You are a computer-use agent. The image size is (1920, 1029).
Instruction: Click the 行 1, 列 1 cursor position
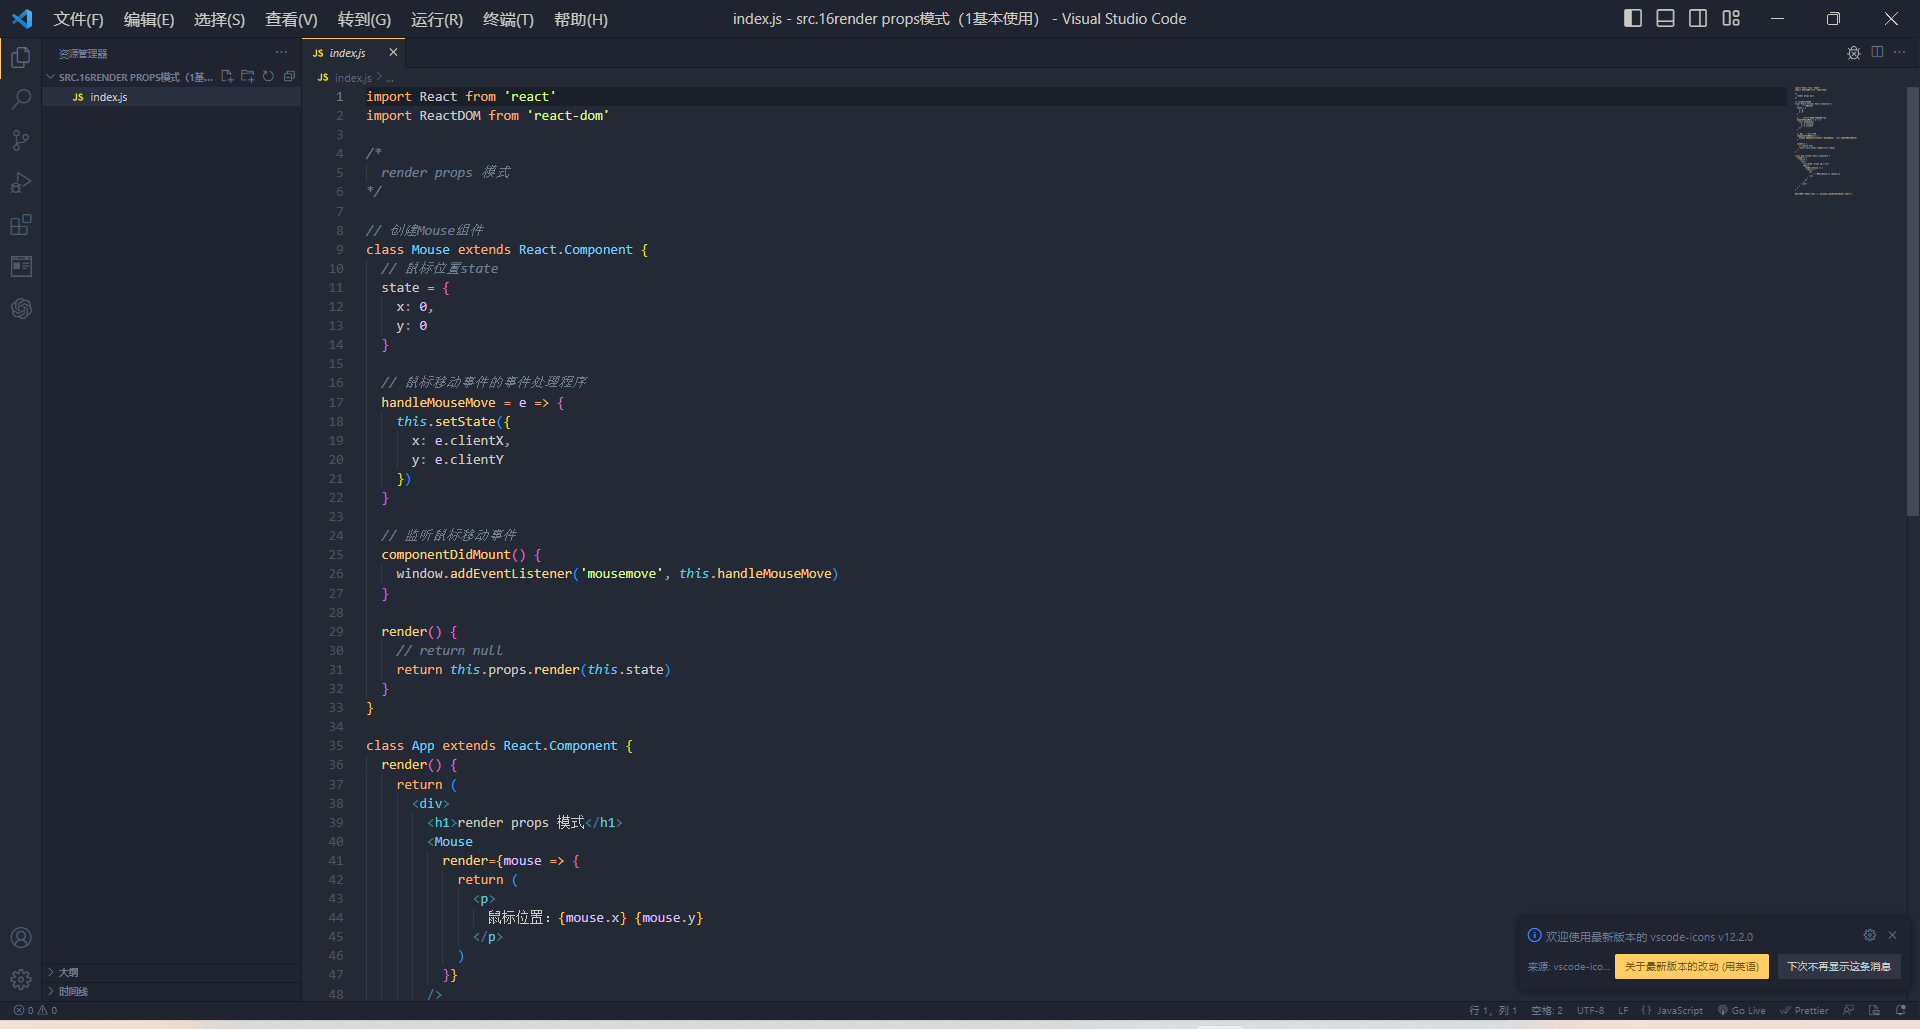(x=1493, y=1010)
